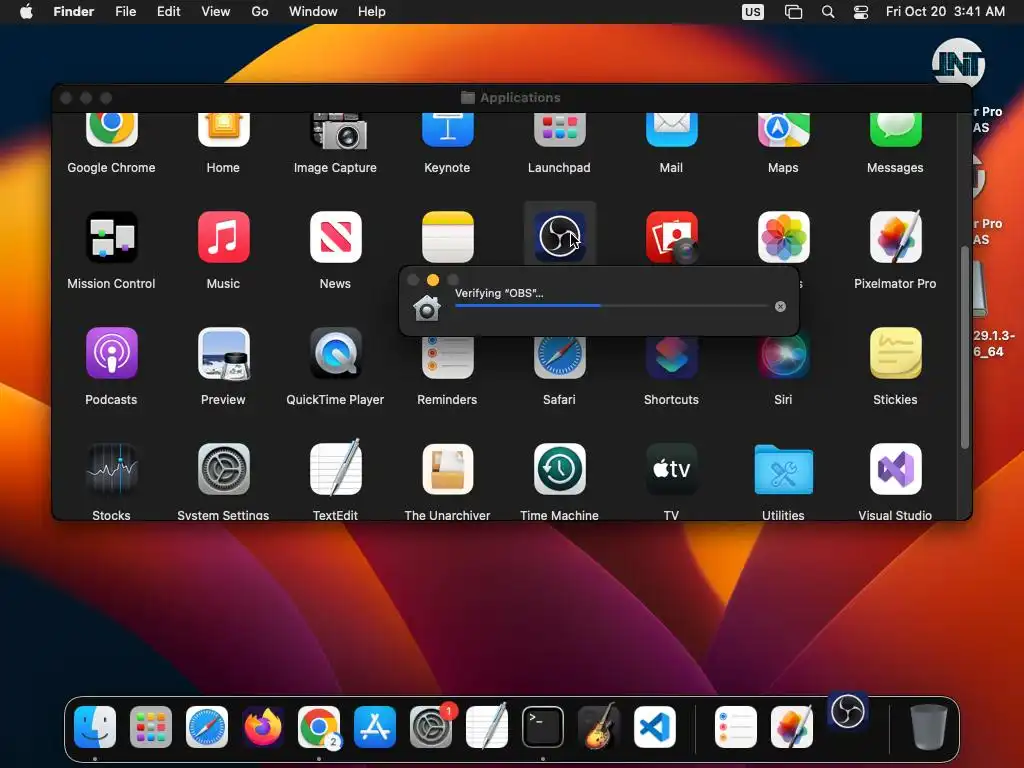This screenshot has height=768, width=1024.
Task: Open System Settings in Applications window
Action: pyautogui.click(x=223, y=469)
